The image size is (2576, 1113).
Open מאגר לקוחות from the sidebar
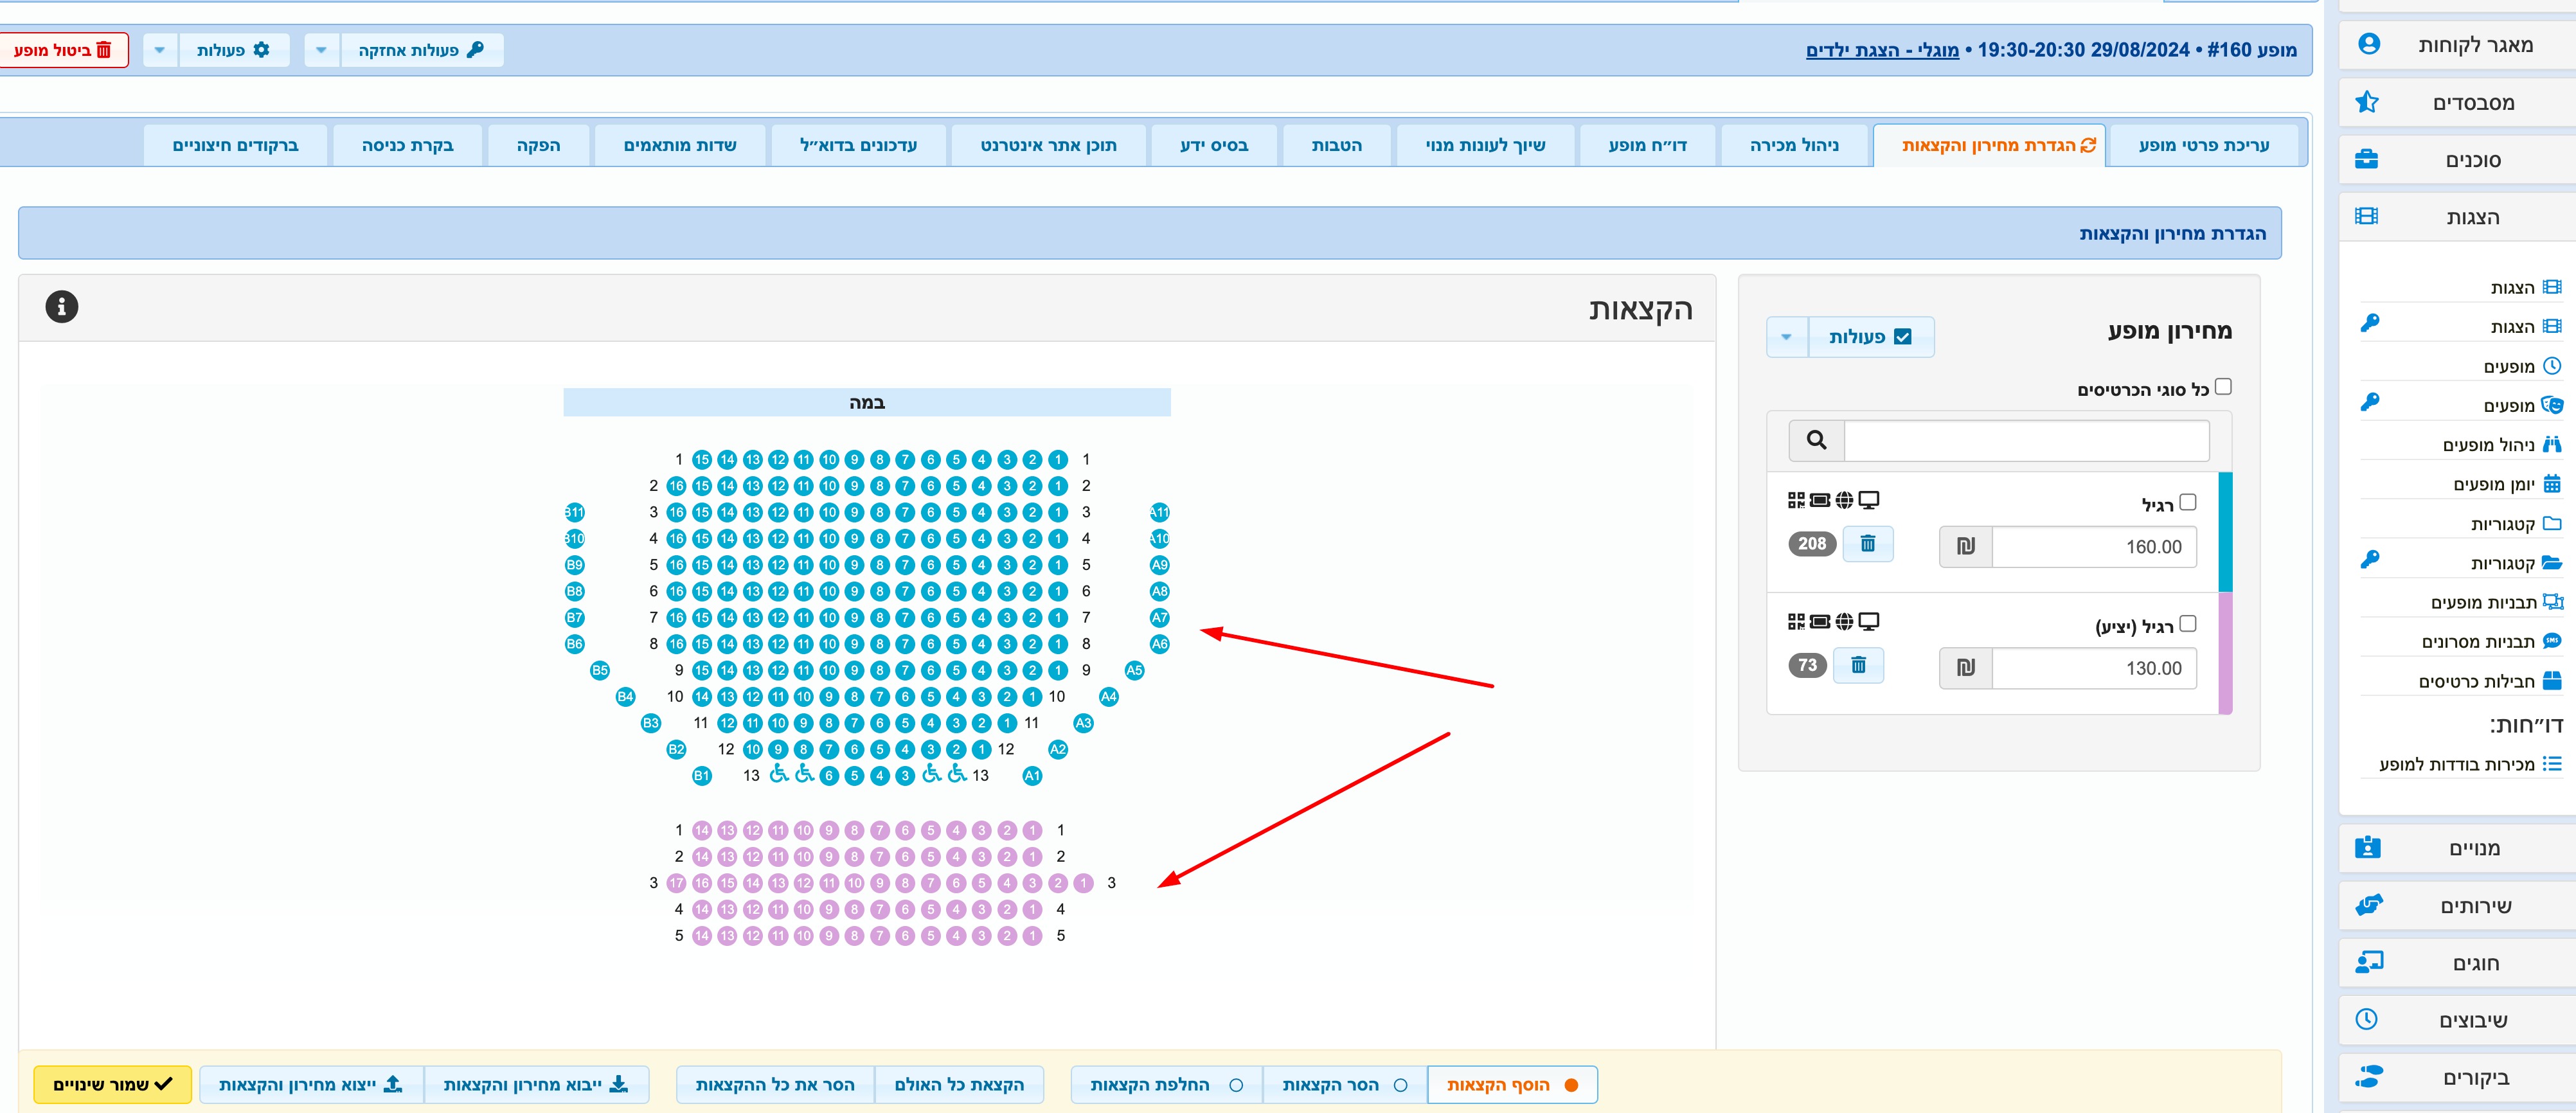(2457, 44)
